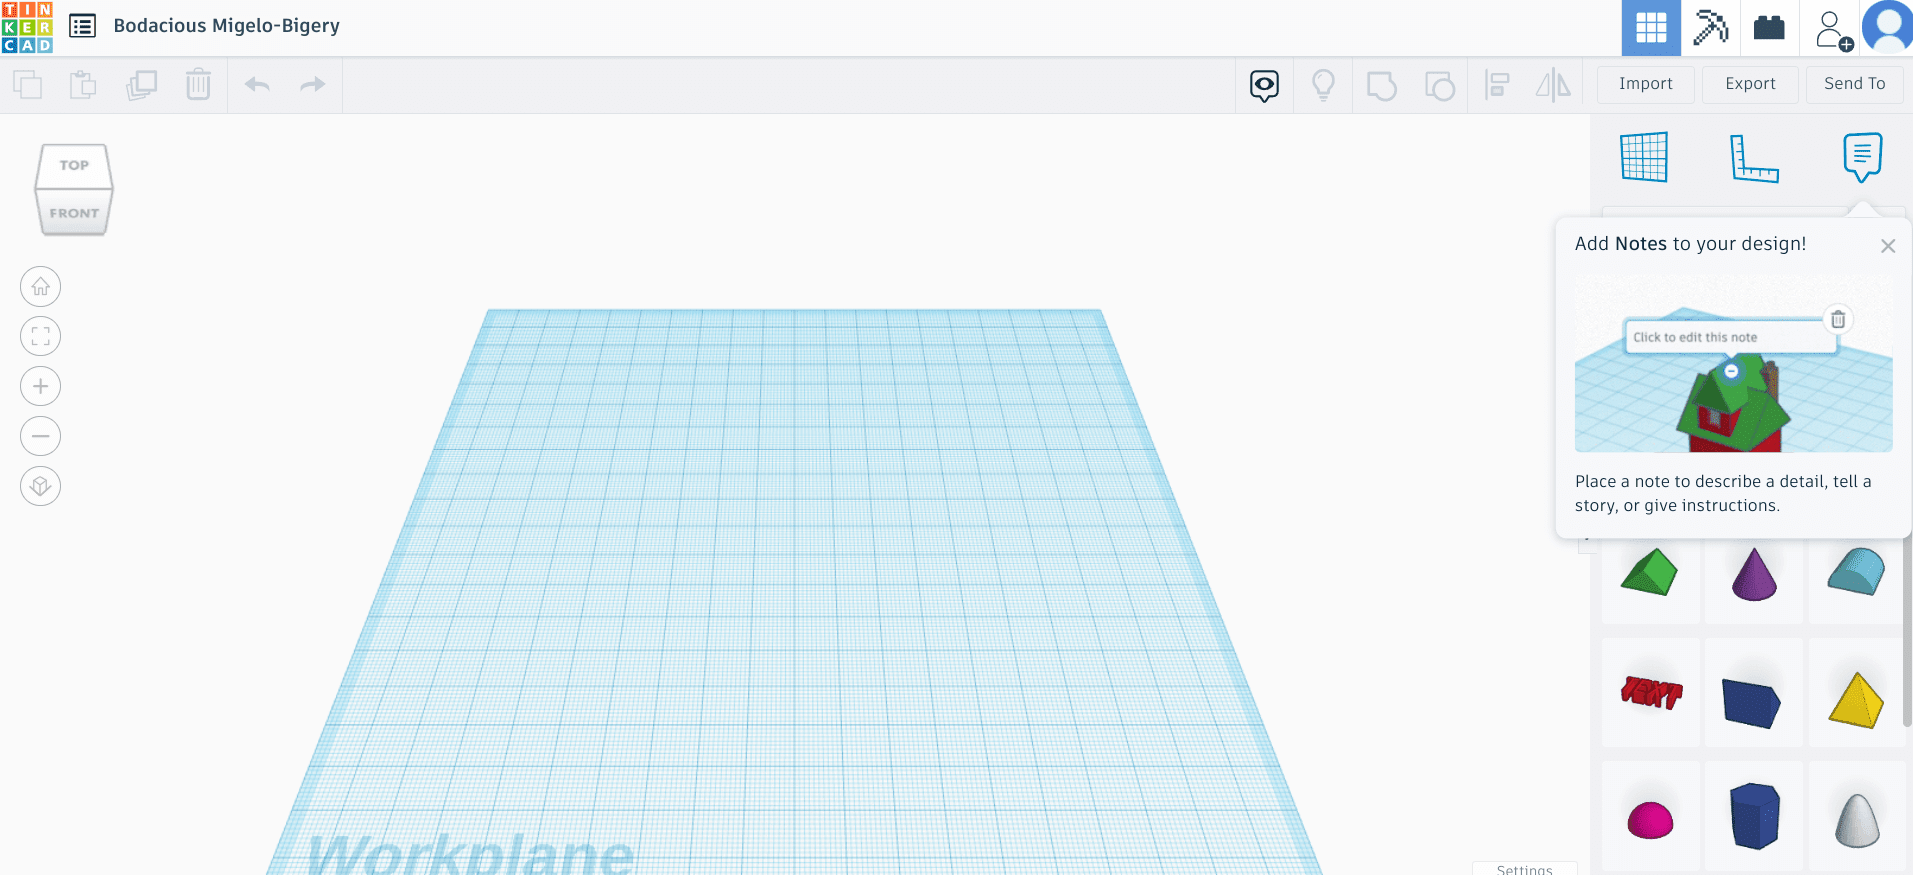Click the Duplicate and repeat icon
1913x875 pixels.
point(141,85)
